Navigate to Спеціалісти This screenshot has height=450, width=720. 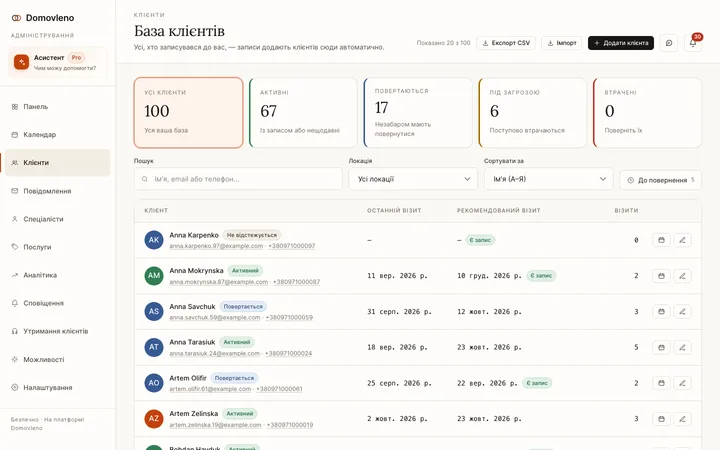(58, 219)
